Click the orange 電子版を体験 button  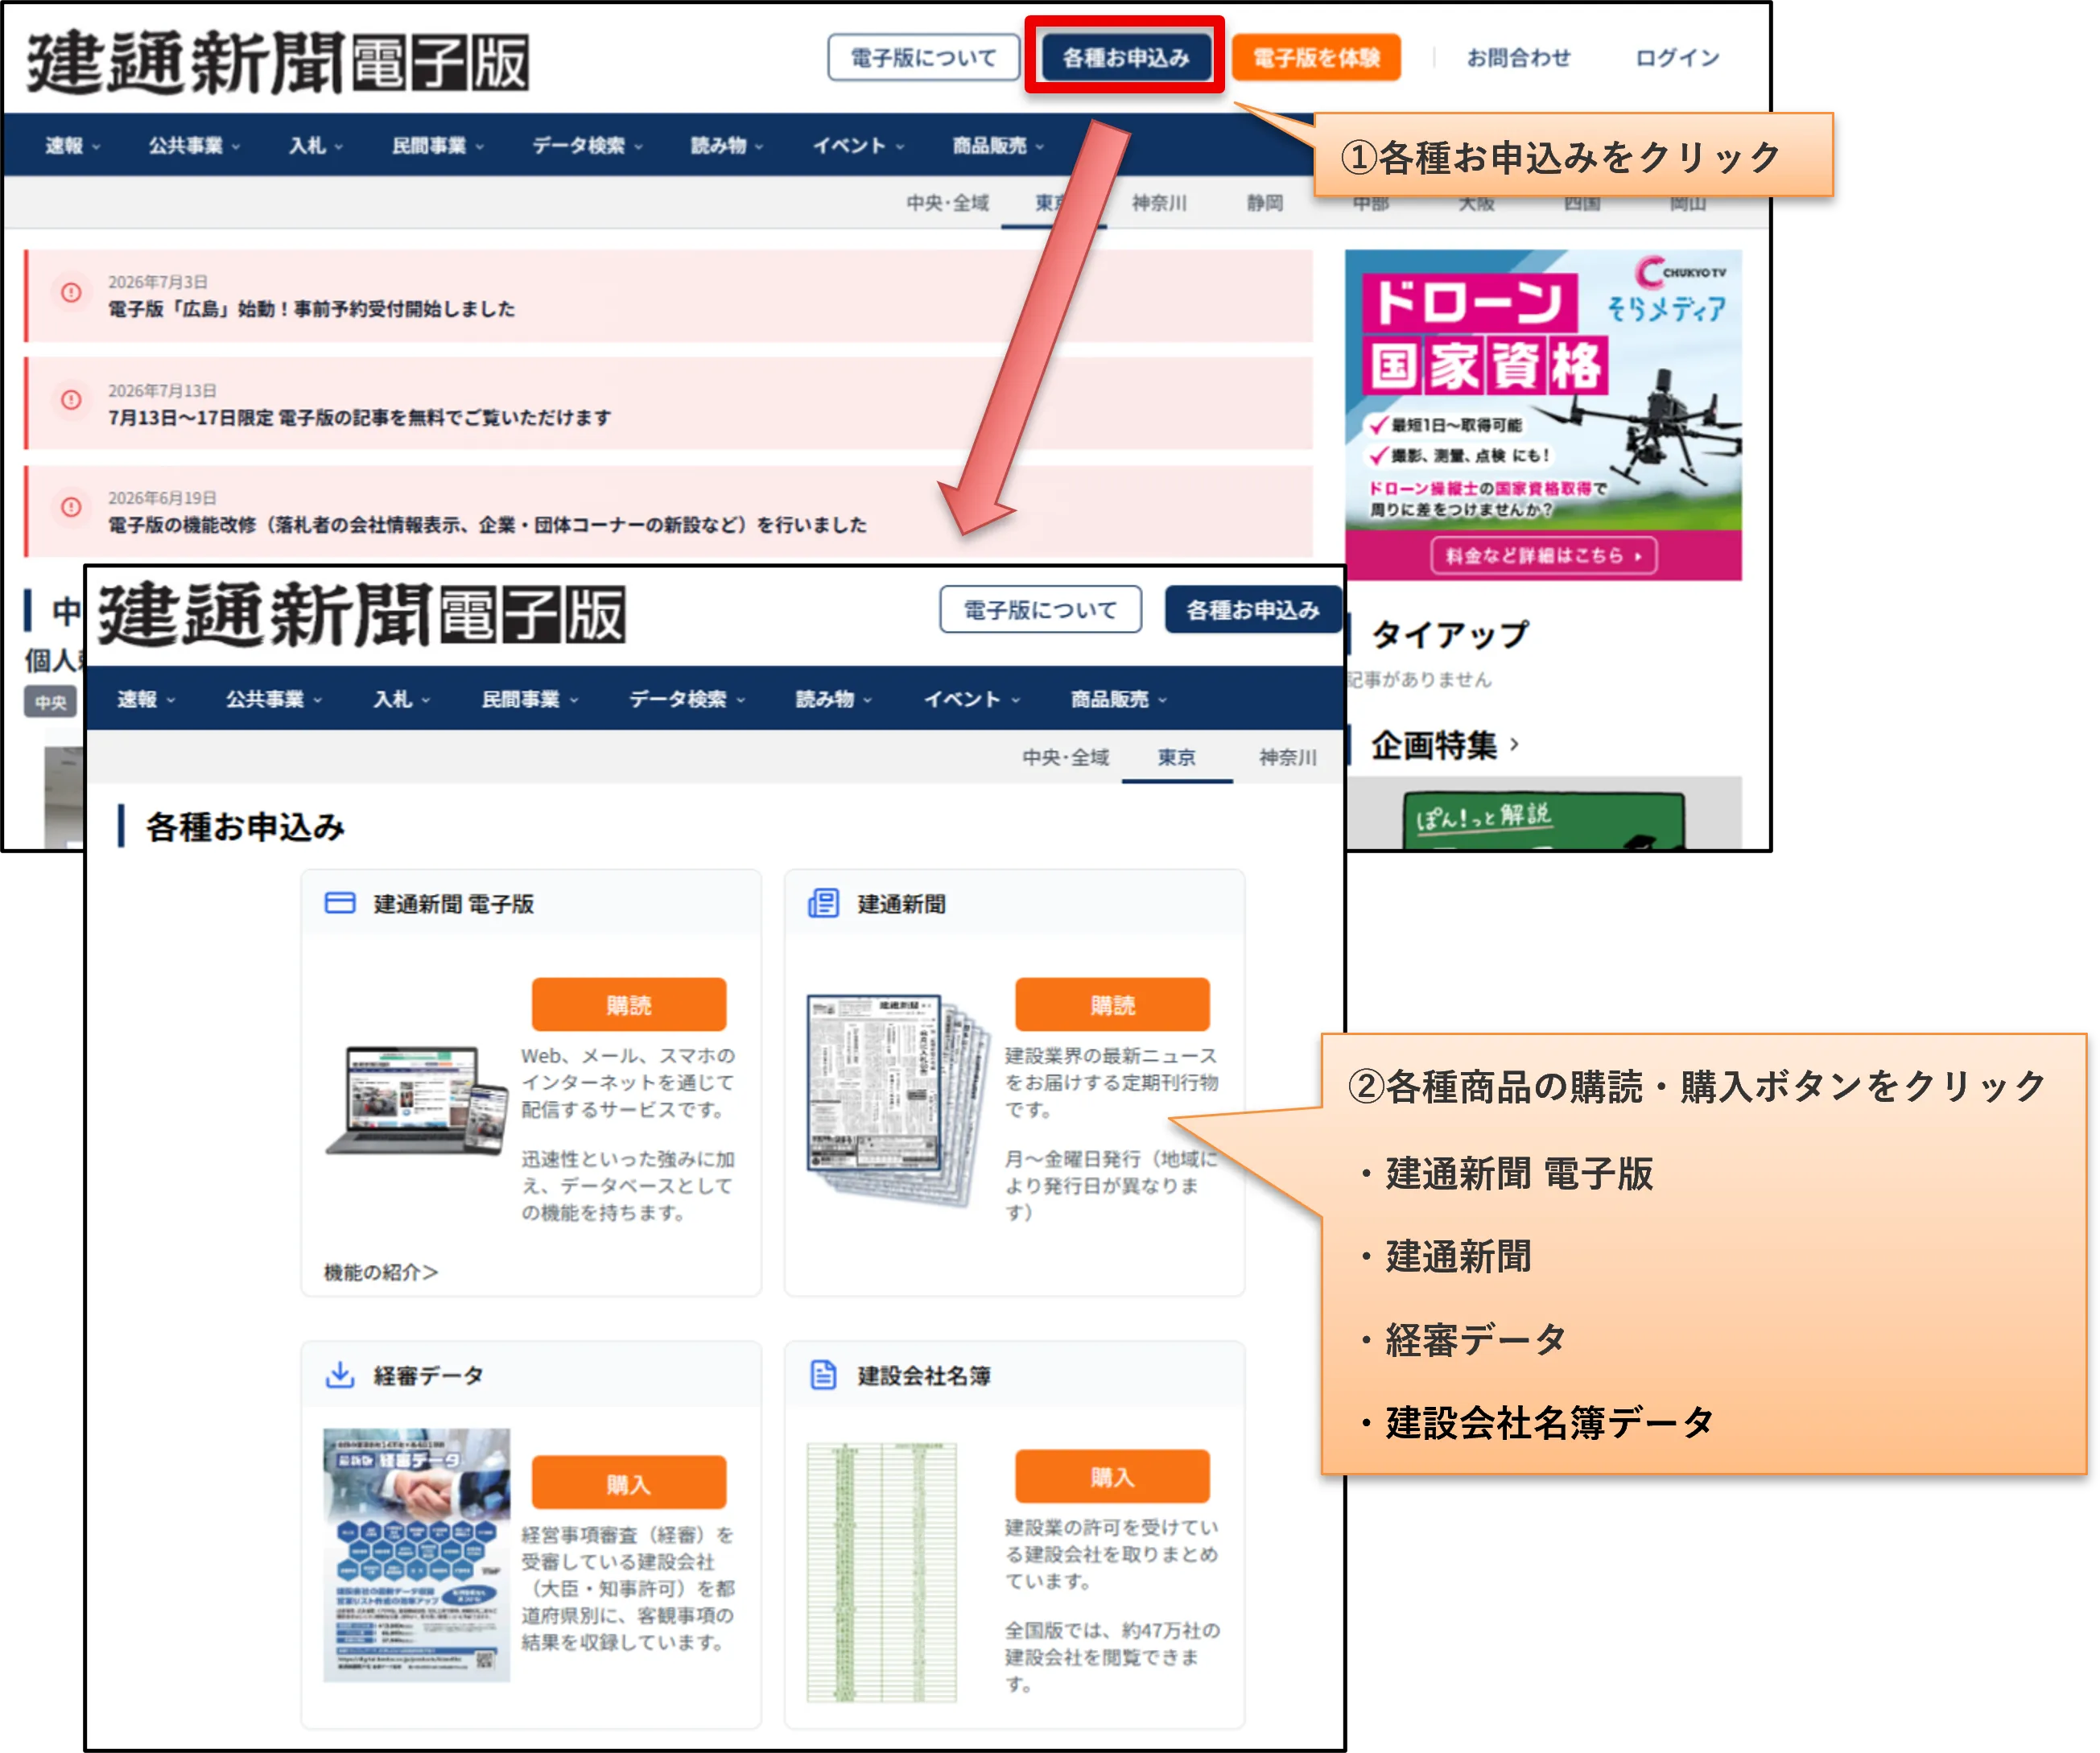pyautogui.click(x=1316, y=57)
